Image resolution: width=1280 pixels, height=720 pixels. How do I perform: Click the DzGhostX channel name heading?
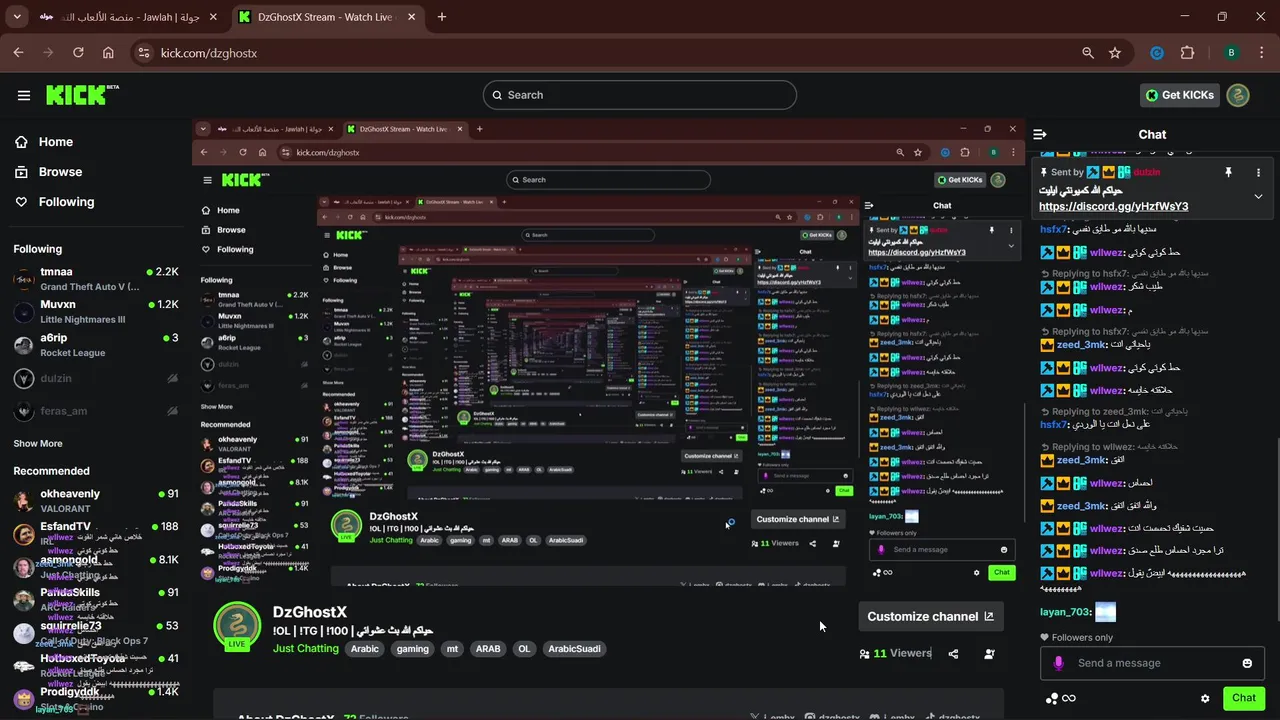click(310, 612)
